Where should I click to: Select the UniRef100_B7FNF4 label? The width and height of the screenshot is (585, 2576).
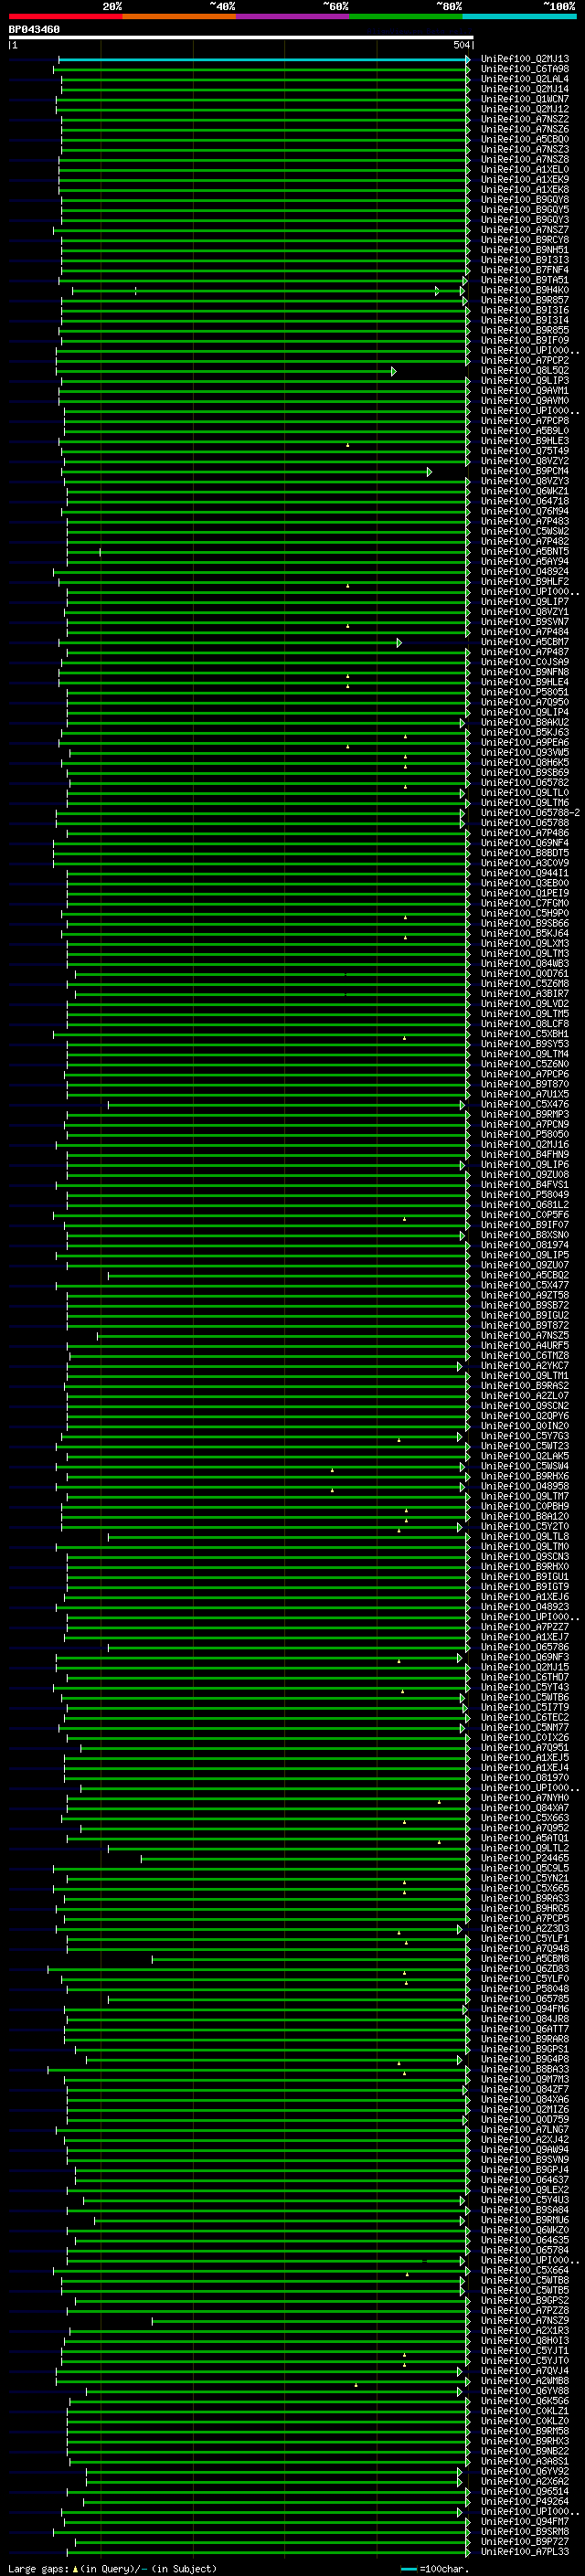click(525, 270)
